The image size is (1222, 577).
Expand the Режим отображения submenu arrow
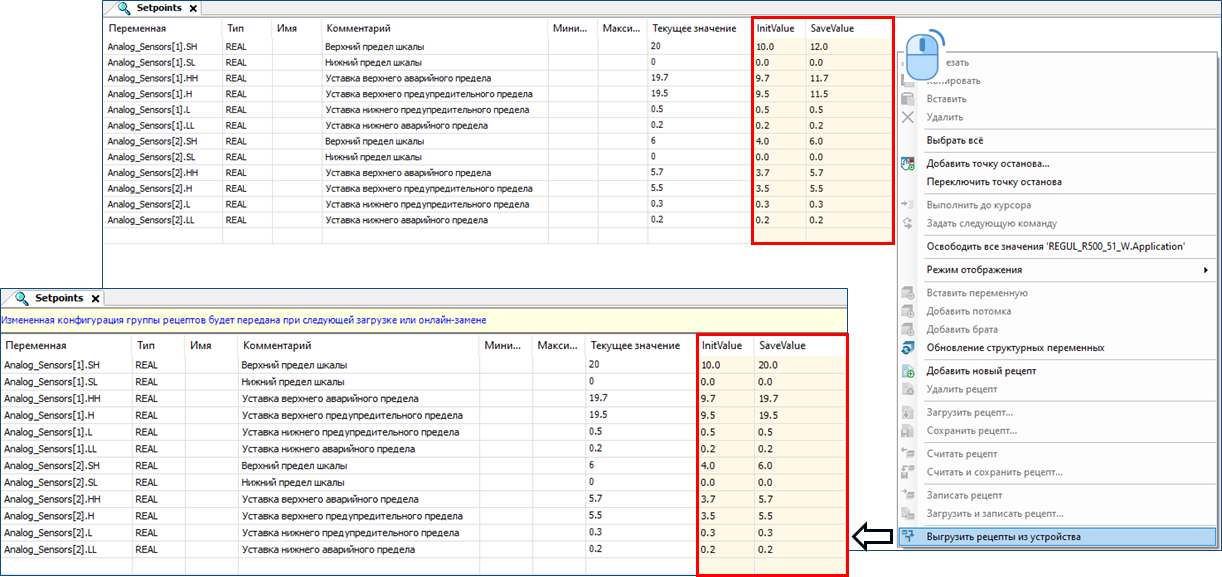click(1205, 270)
